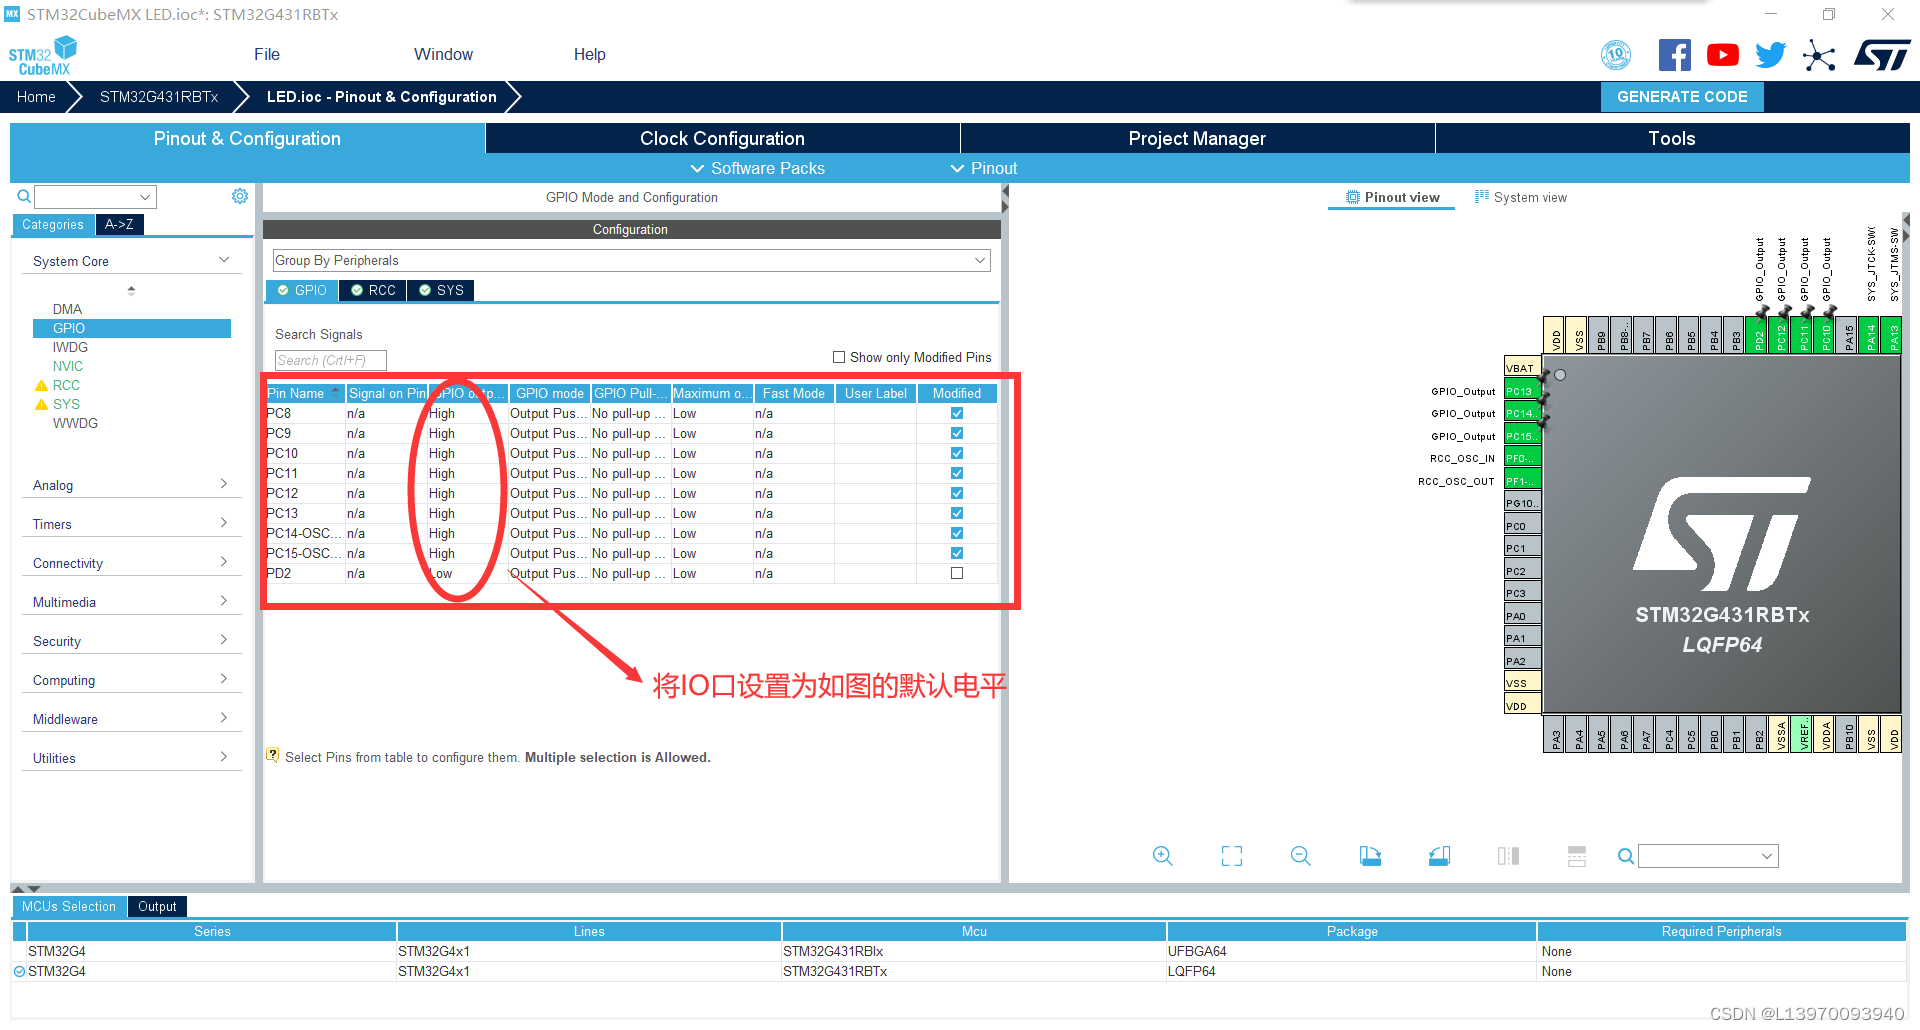This screenshot has width=1920, height=1030.
Task: Click GENERATE CODE button
Action: tap(1682, 97)
